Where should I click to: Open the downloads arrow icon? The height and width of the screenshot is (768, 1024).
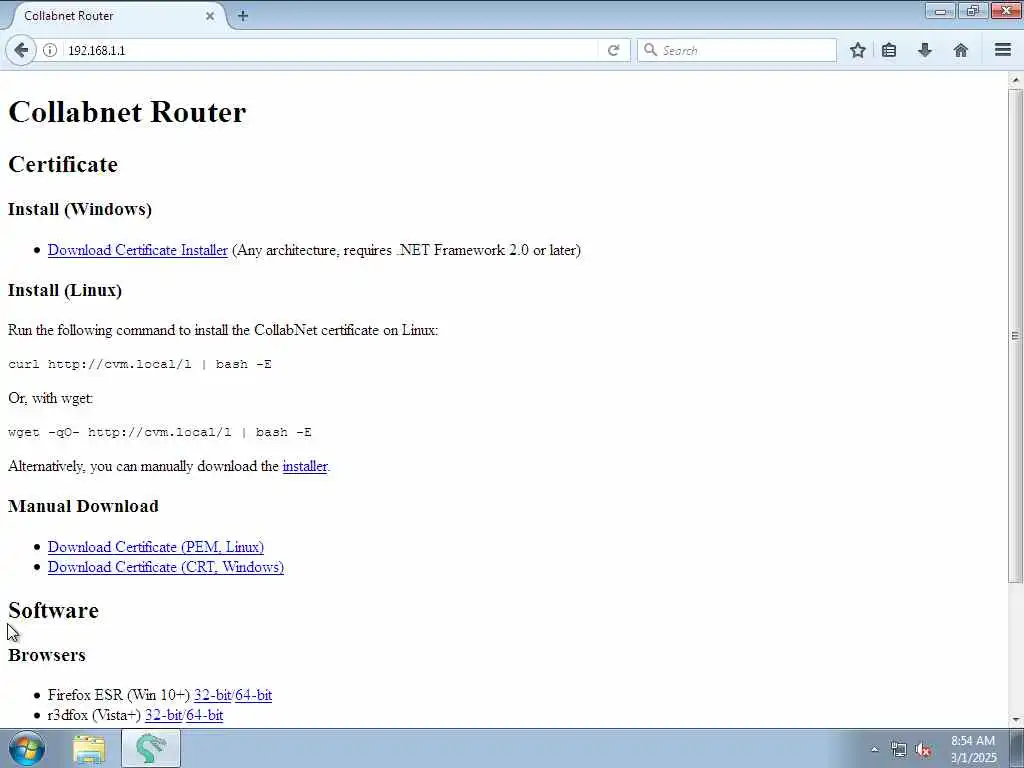click(924, 50)
